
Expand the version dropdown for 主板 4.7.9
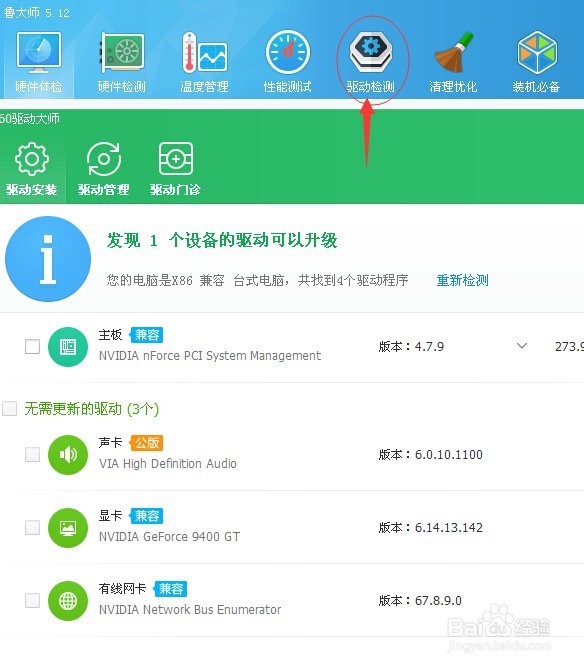[x=522, y=346]
